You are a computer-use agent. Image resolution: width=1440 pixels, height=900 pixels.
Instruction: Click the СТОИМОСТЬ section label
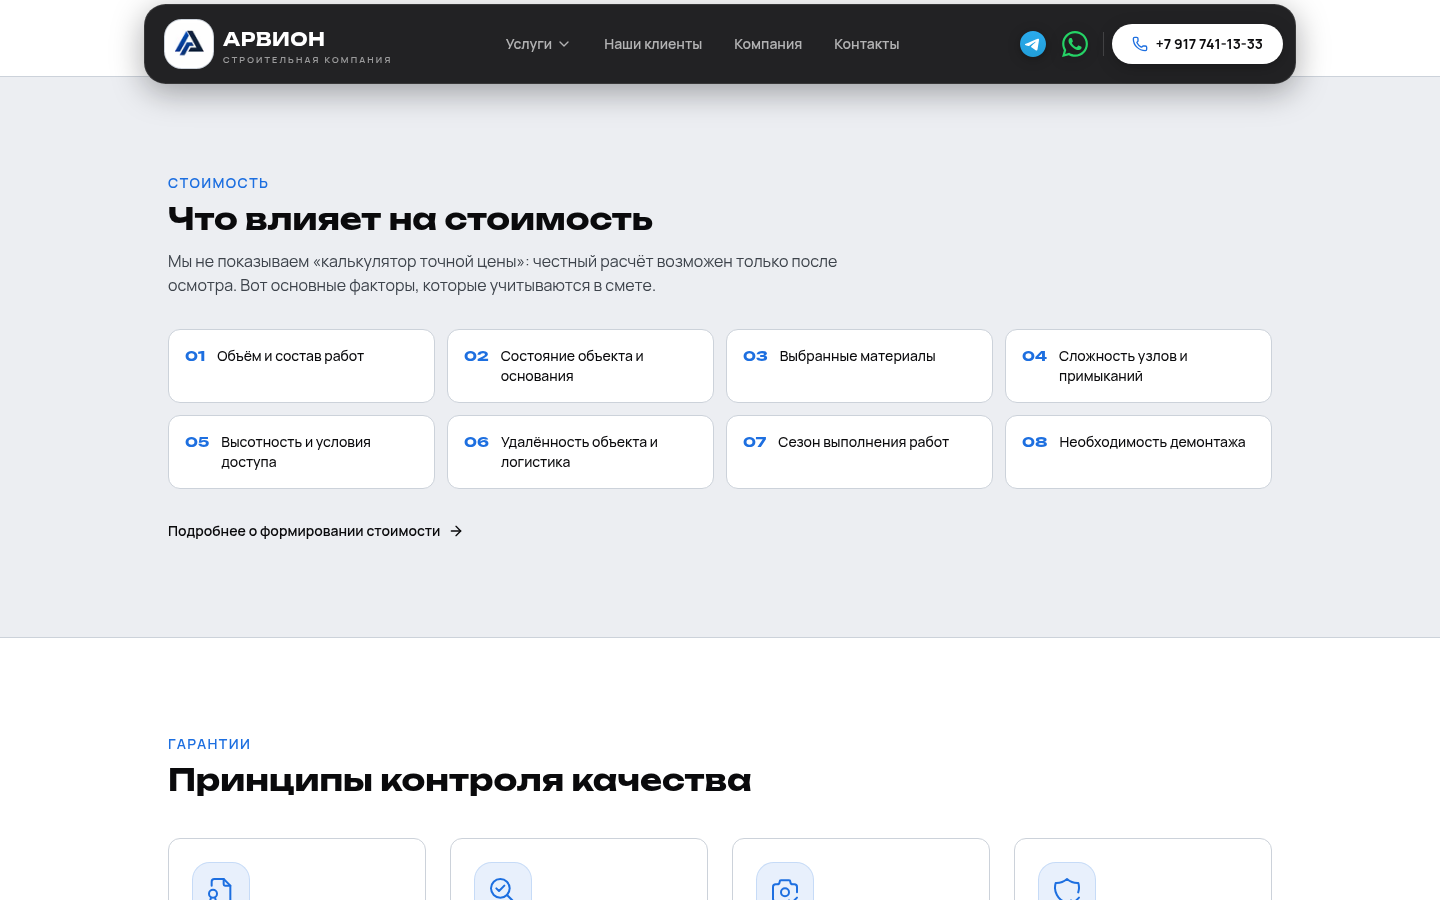pos(218,183)
